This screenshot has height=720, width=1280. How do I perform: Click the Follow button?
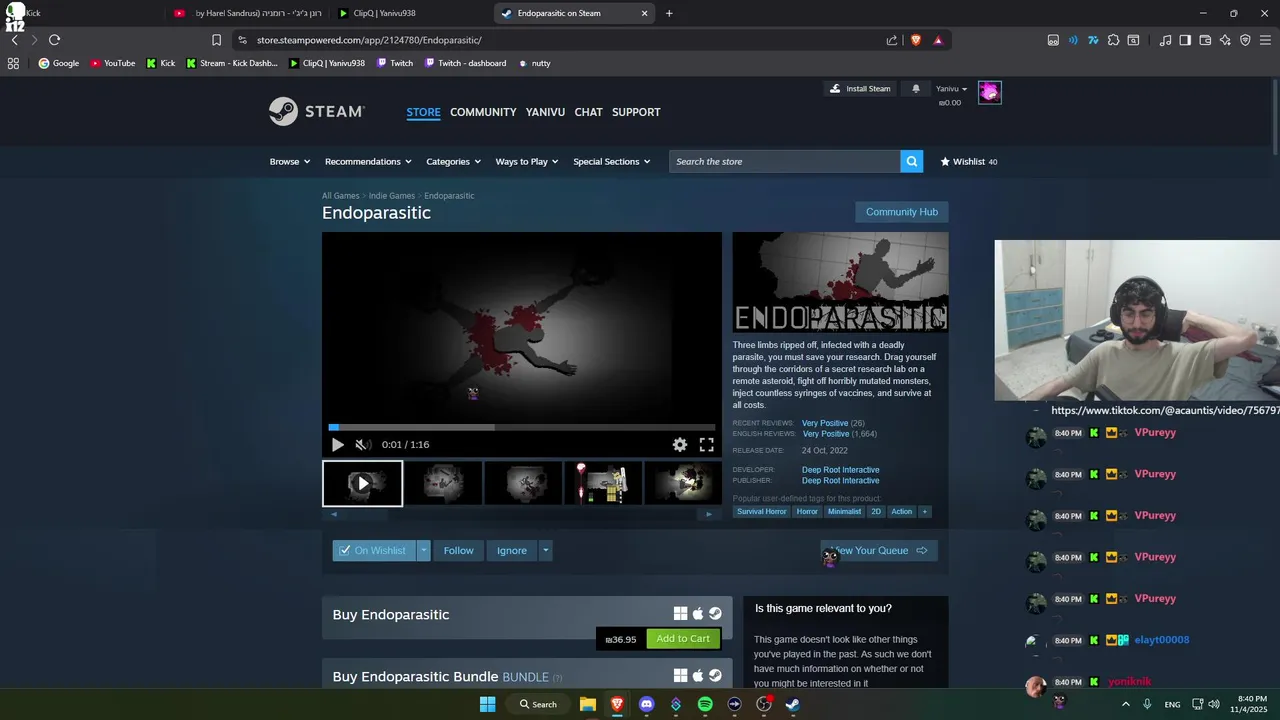coord(459,550)
